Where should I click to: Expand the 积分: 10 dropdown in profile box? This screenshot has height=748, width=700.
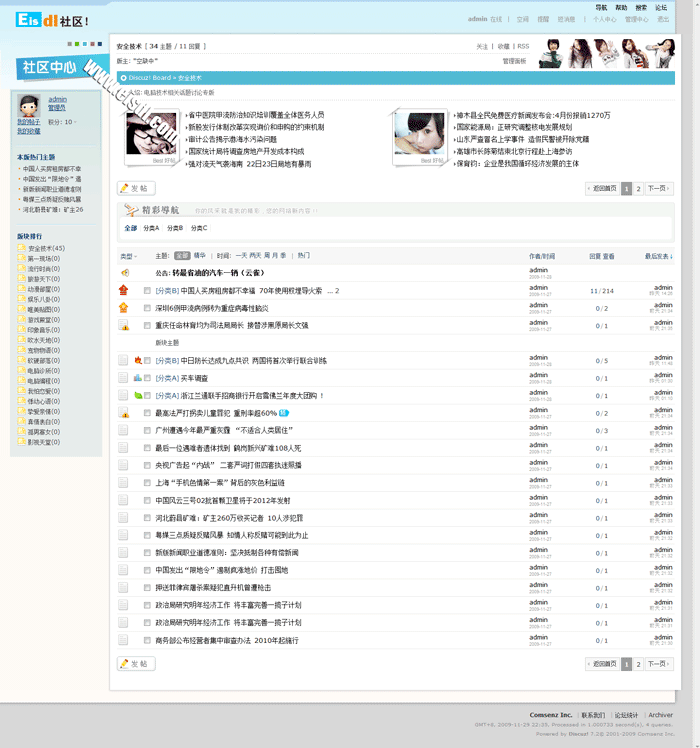click(62, 122)
